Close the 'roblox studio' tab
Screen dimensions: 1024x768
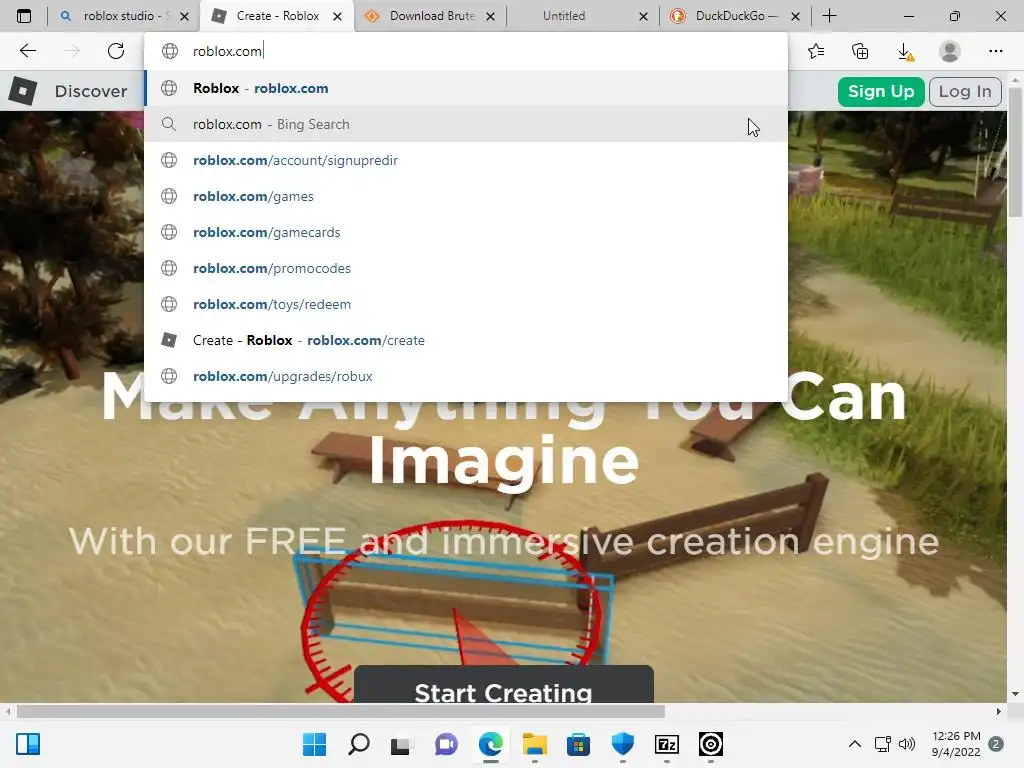coord(184,16)
